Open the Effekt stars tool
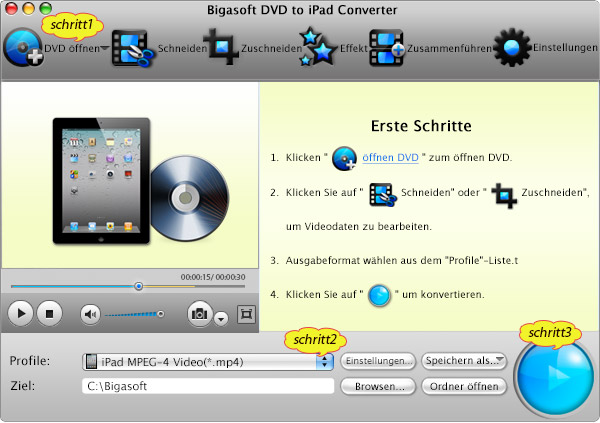 318,47
